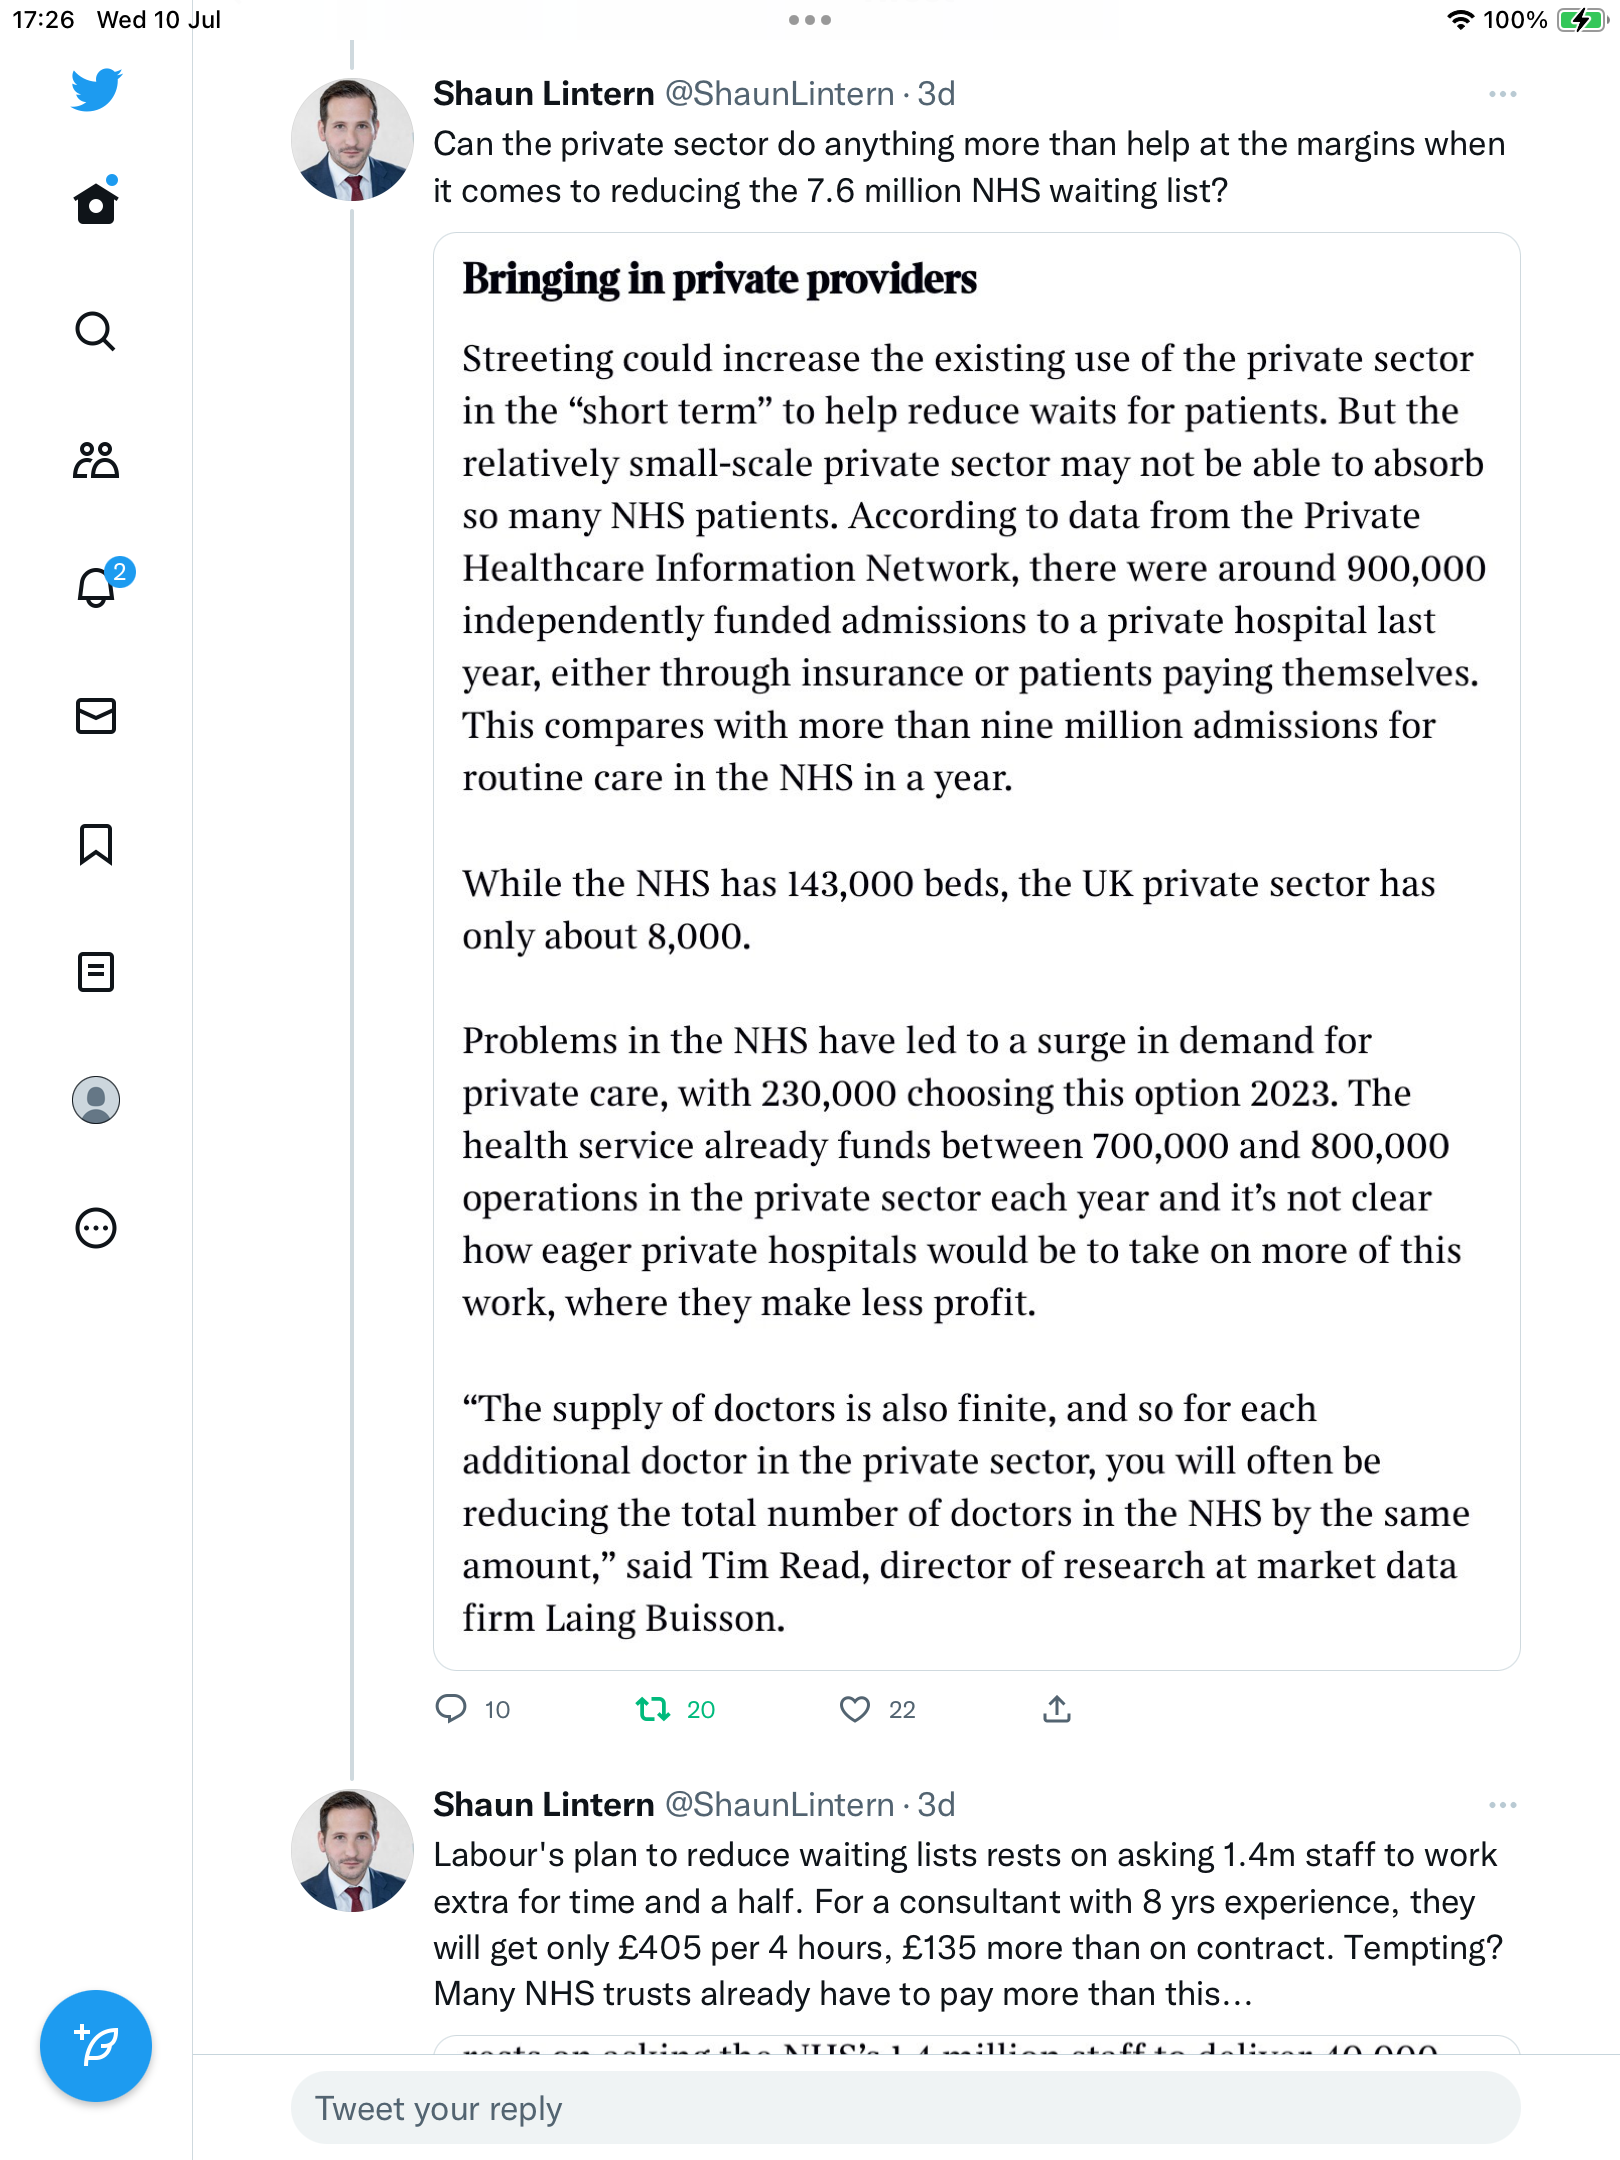Open the Messages envelope icon

pos(96,716)
